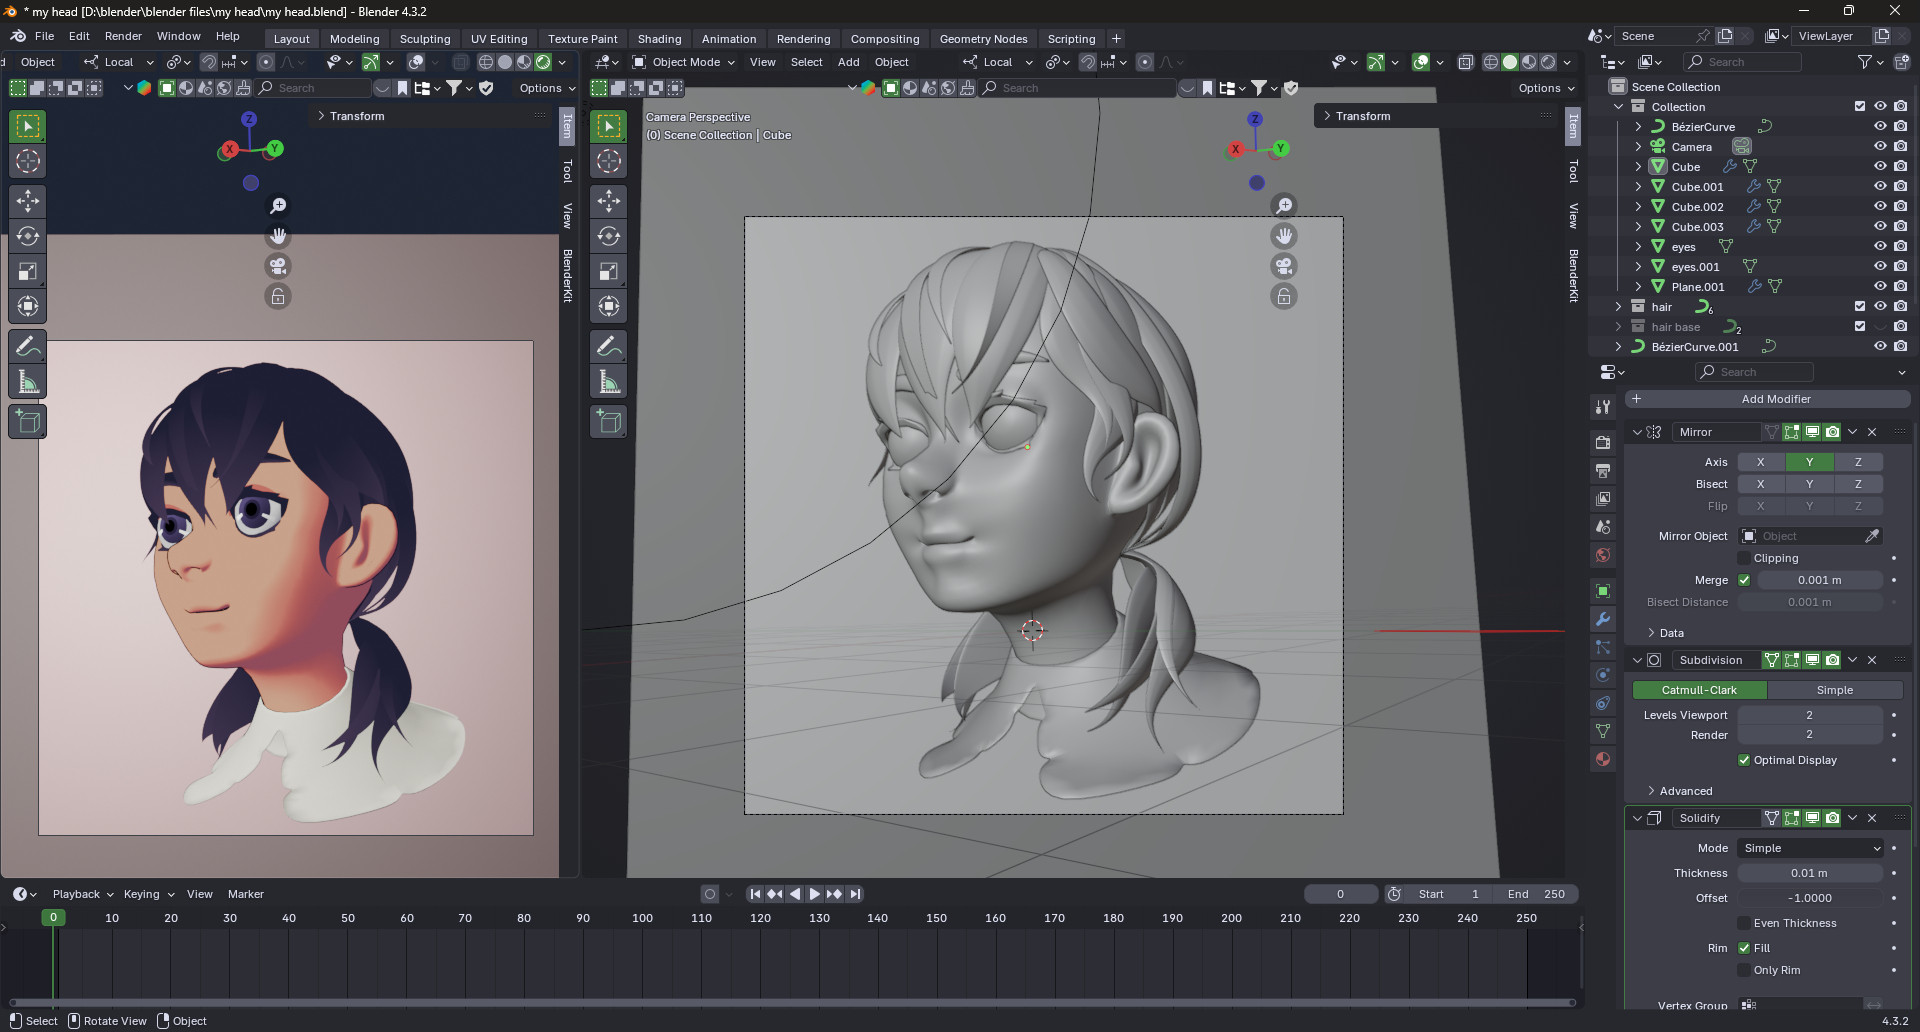The height and width of the screenshot is (1032, 1920).
Task: Hide the Camera object in outliner
Action: tap(1880, 146)
